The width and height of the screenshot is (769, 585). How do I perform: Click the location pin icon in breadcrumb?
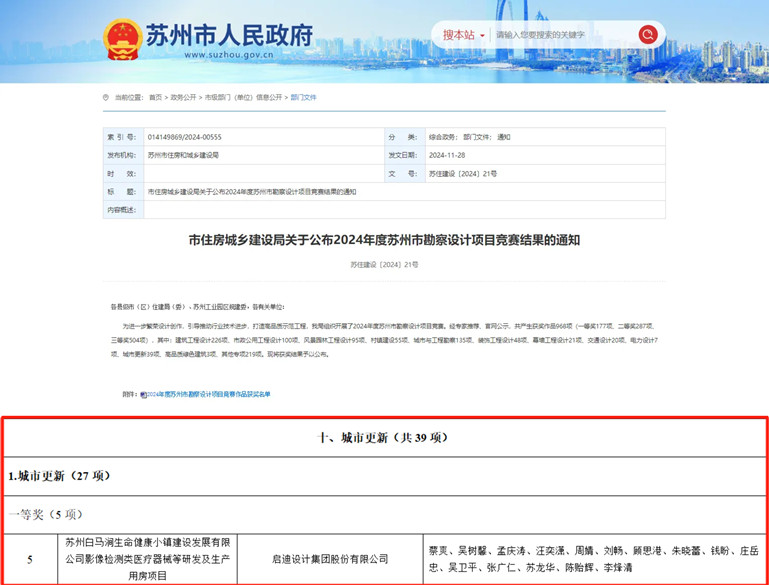[107, 97]
